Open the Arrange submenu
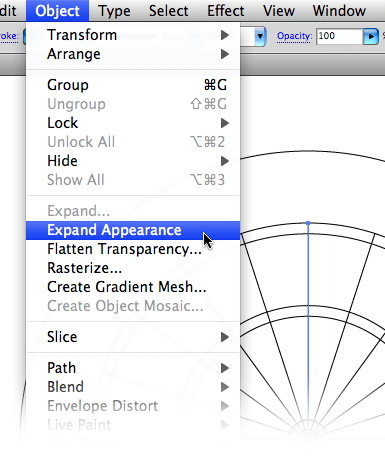The image size is (385, 467). click(x=133, y=54)
